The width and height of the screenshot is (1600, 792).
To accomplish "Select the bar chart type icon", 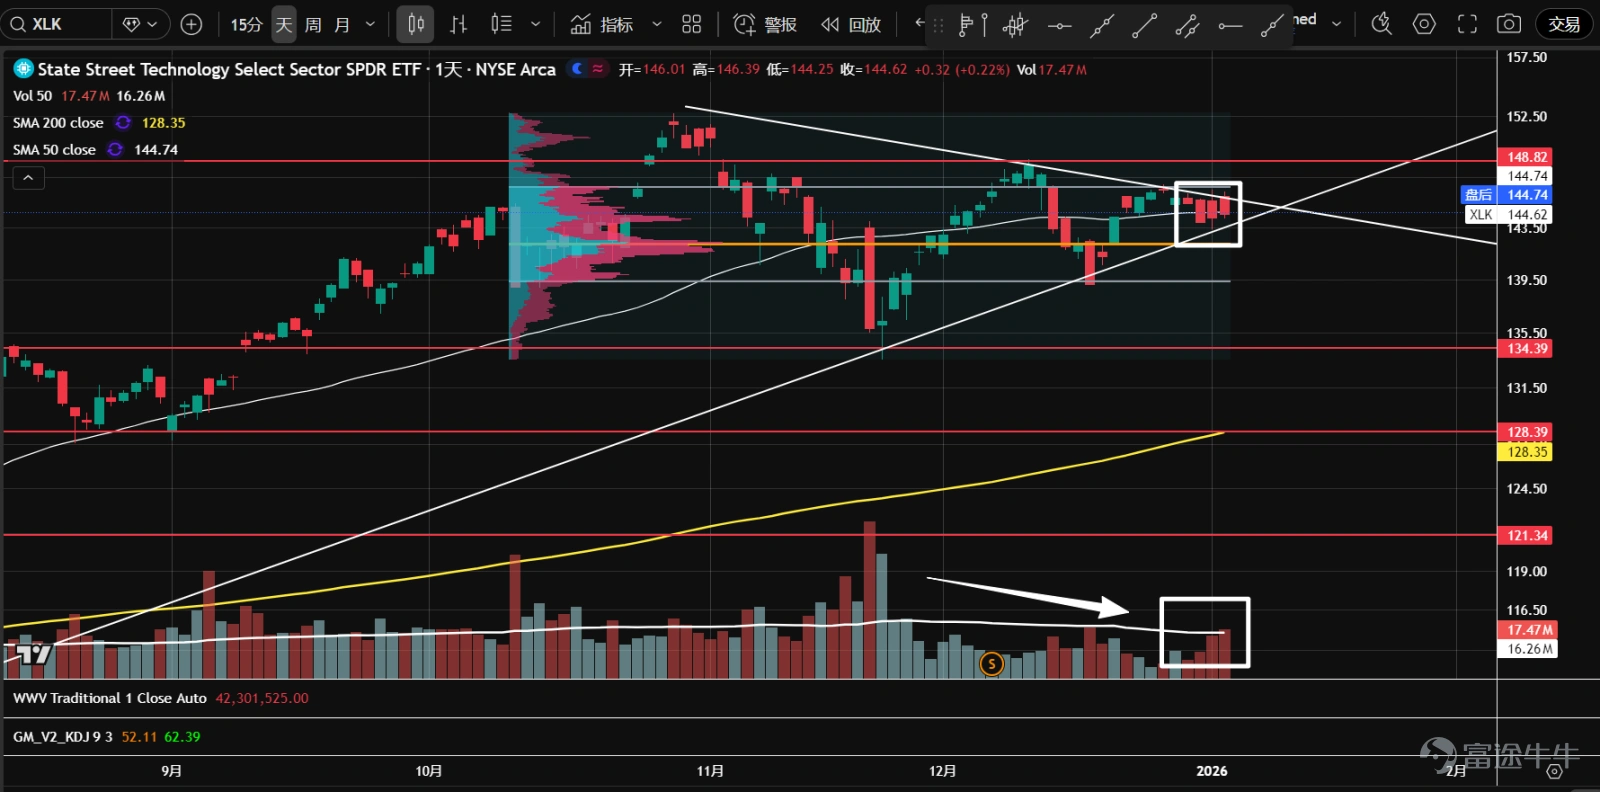I will click(458, 24).
